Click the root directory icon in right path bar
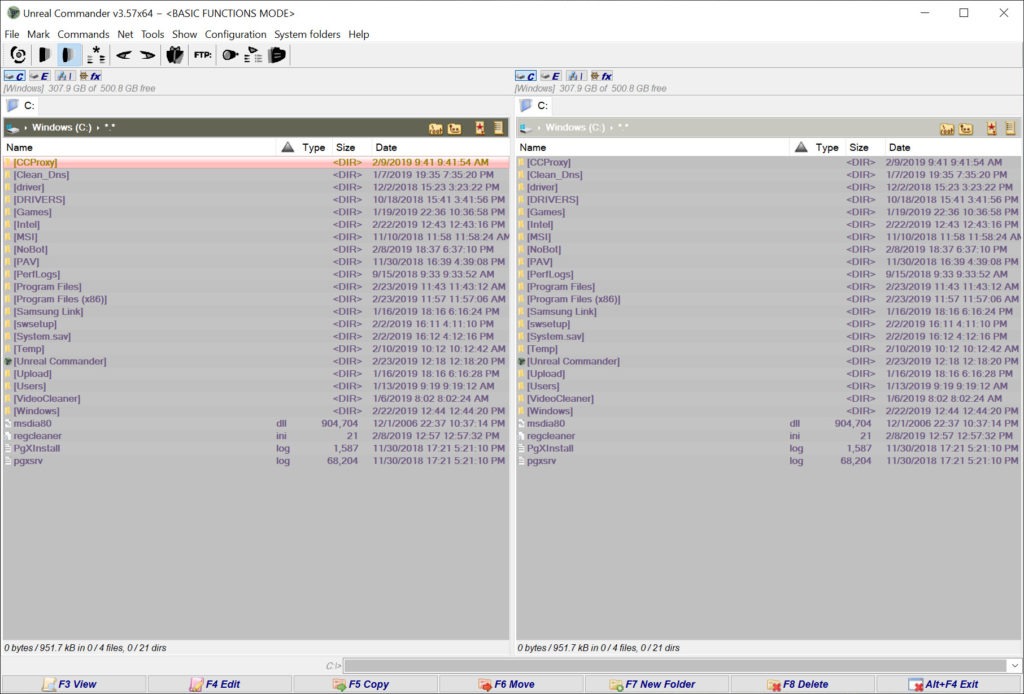 947,129
